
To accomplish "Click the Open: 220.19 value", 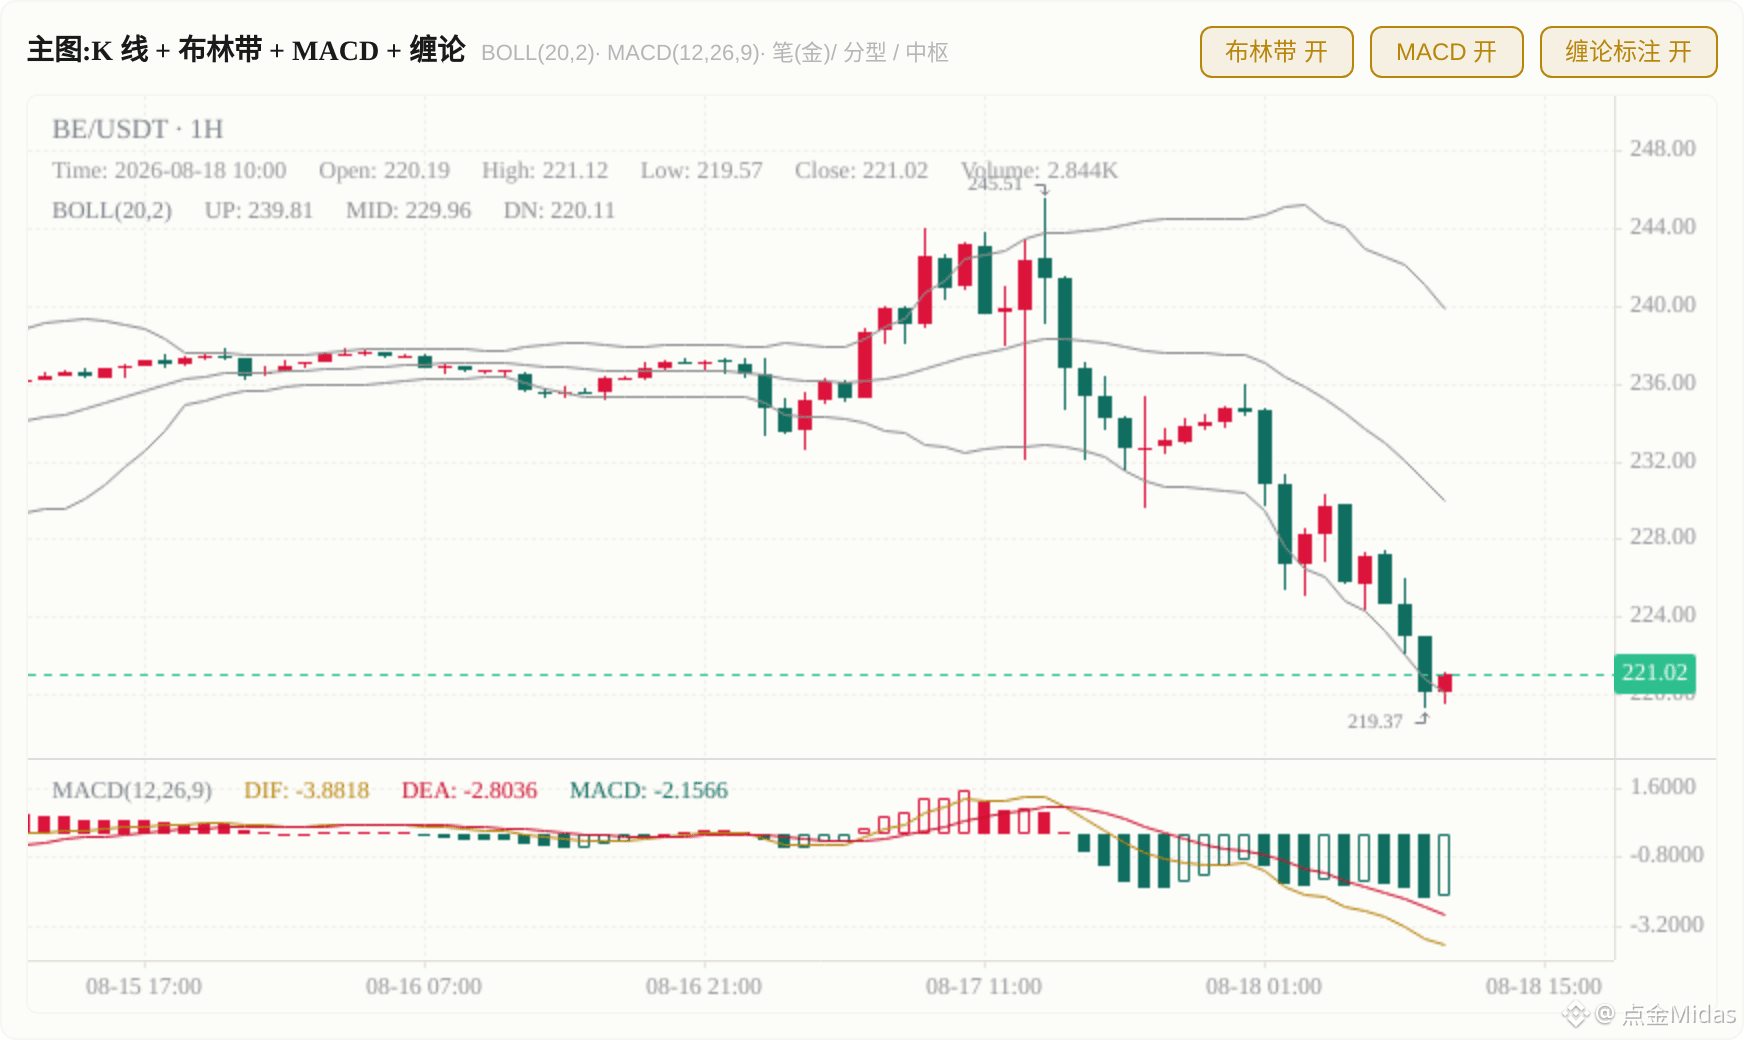I will click(384, 171).
